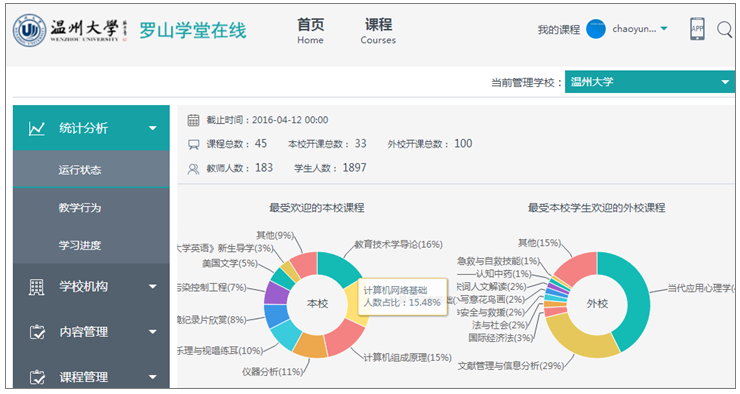Expand the 学校机构 menu arrow

(152, 286)
